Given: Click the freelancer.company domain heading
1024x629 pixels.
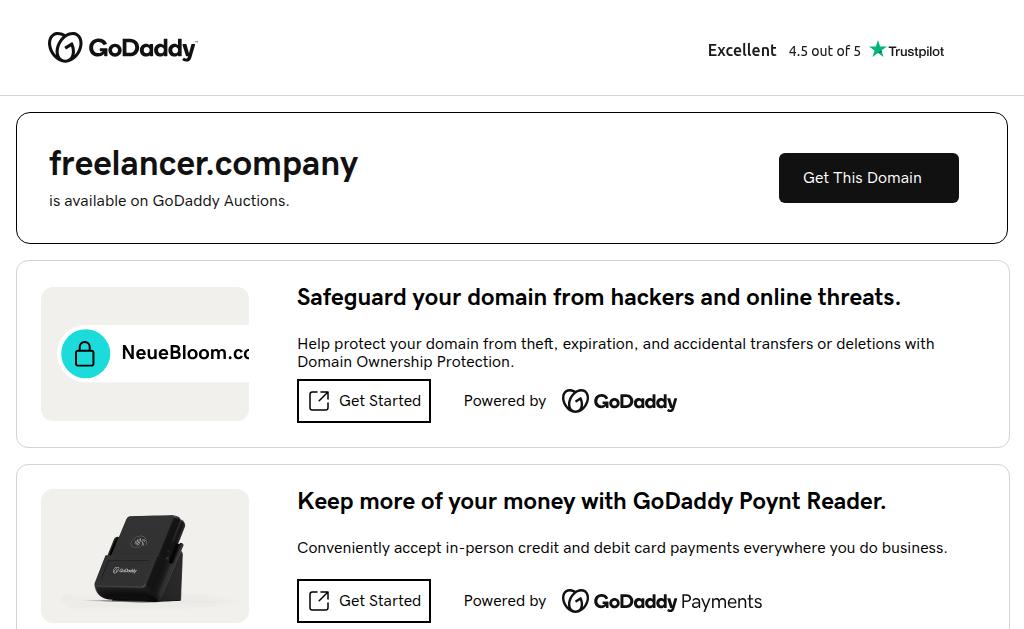Looking at the screenshot, I should click(203, 163).
